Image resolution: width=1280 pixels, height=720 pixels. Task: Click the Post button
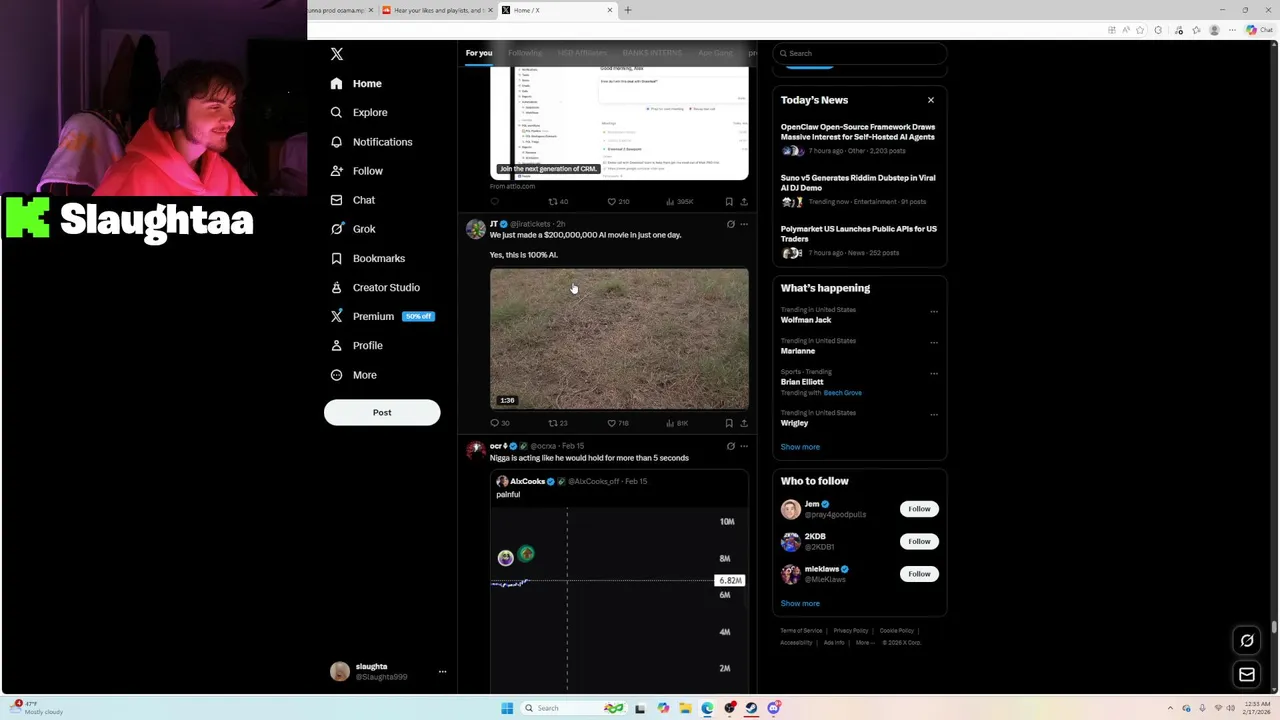pyautogui.click(x=382, y=412)
